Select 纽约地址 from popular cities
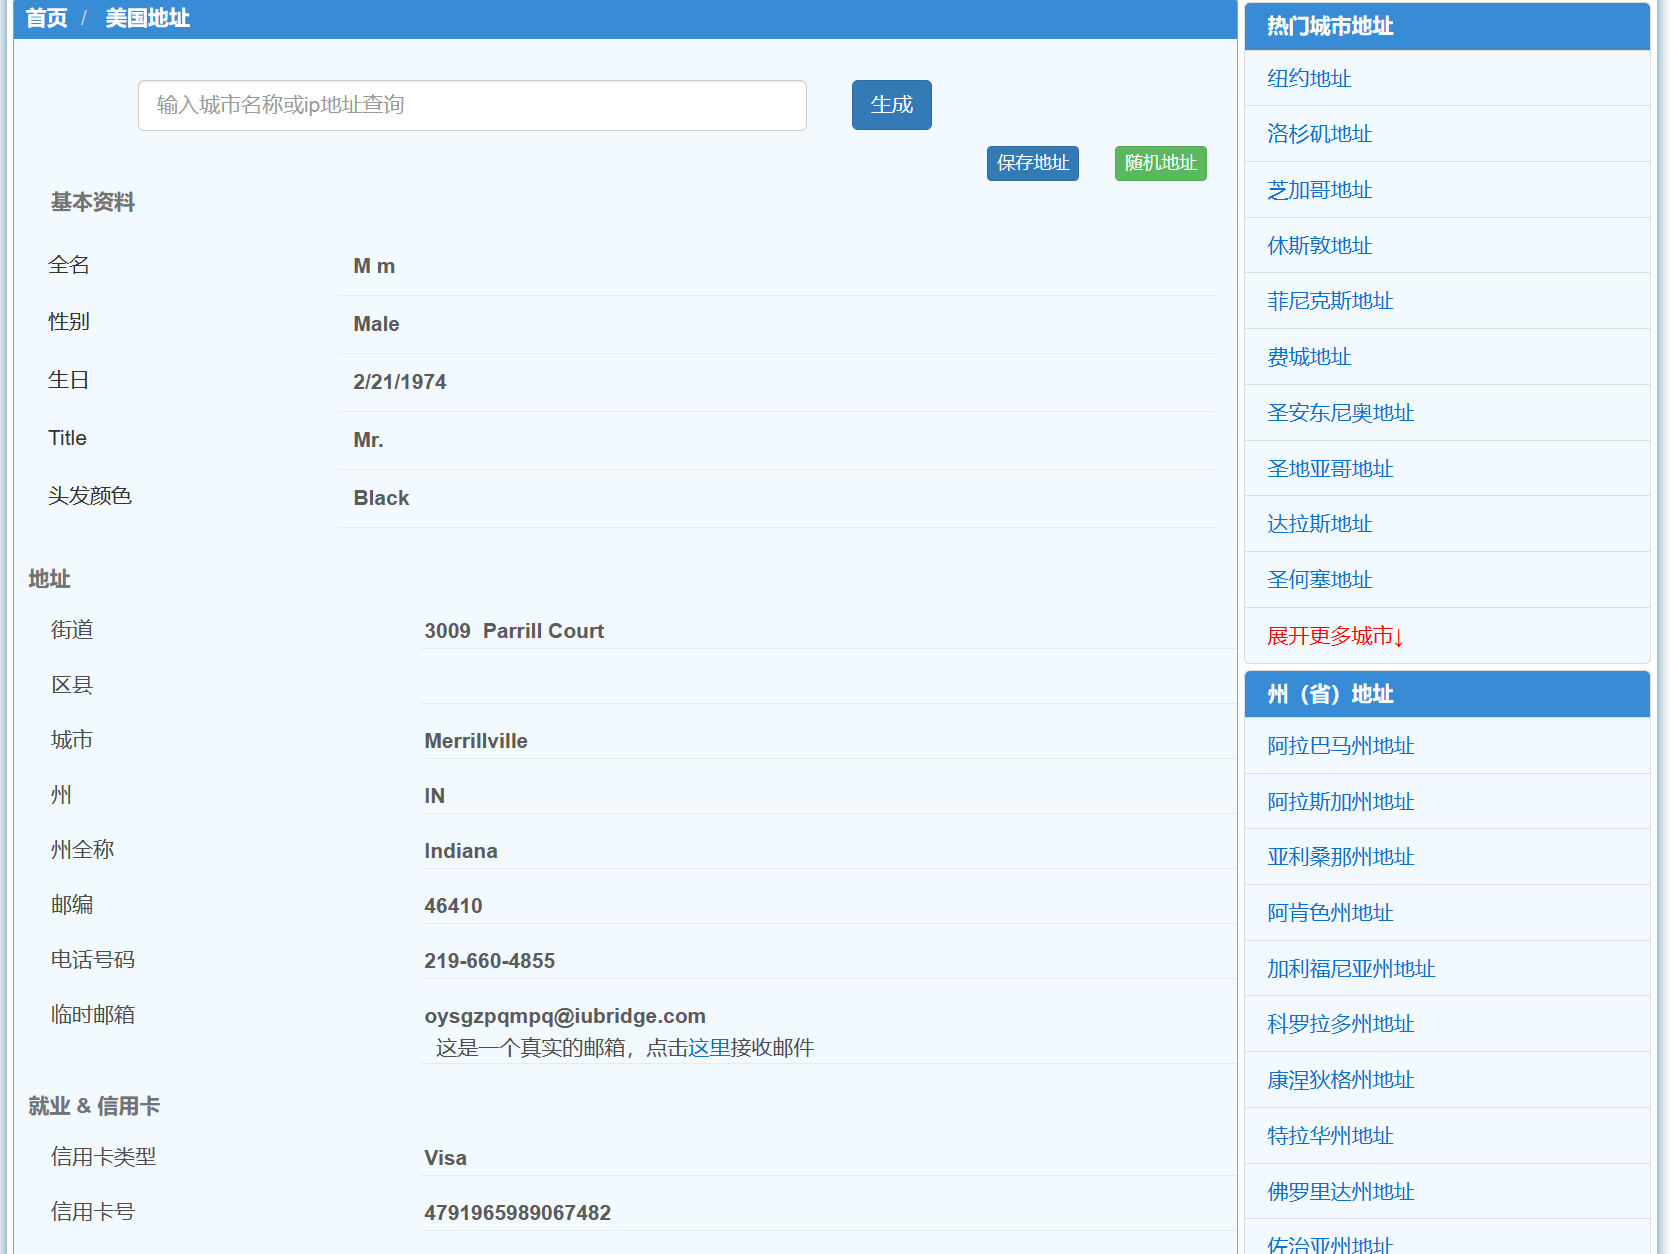 click(1309, 78)
